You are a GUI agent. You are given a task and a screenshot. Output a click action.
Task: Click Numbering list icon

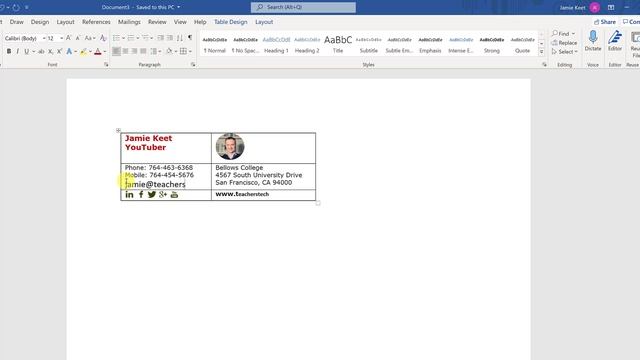click(x=131, y=38)
